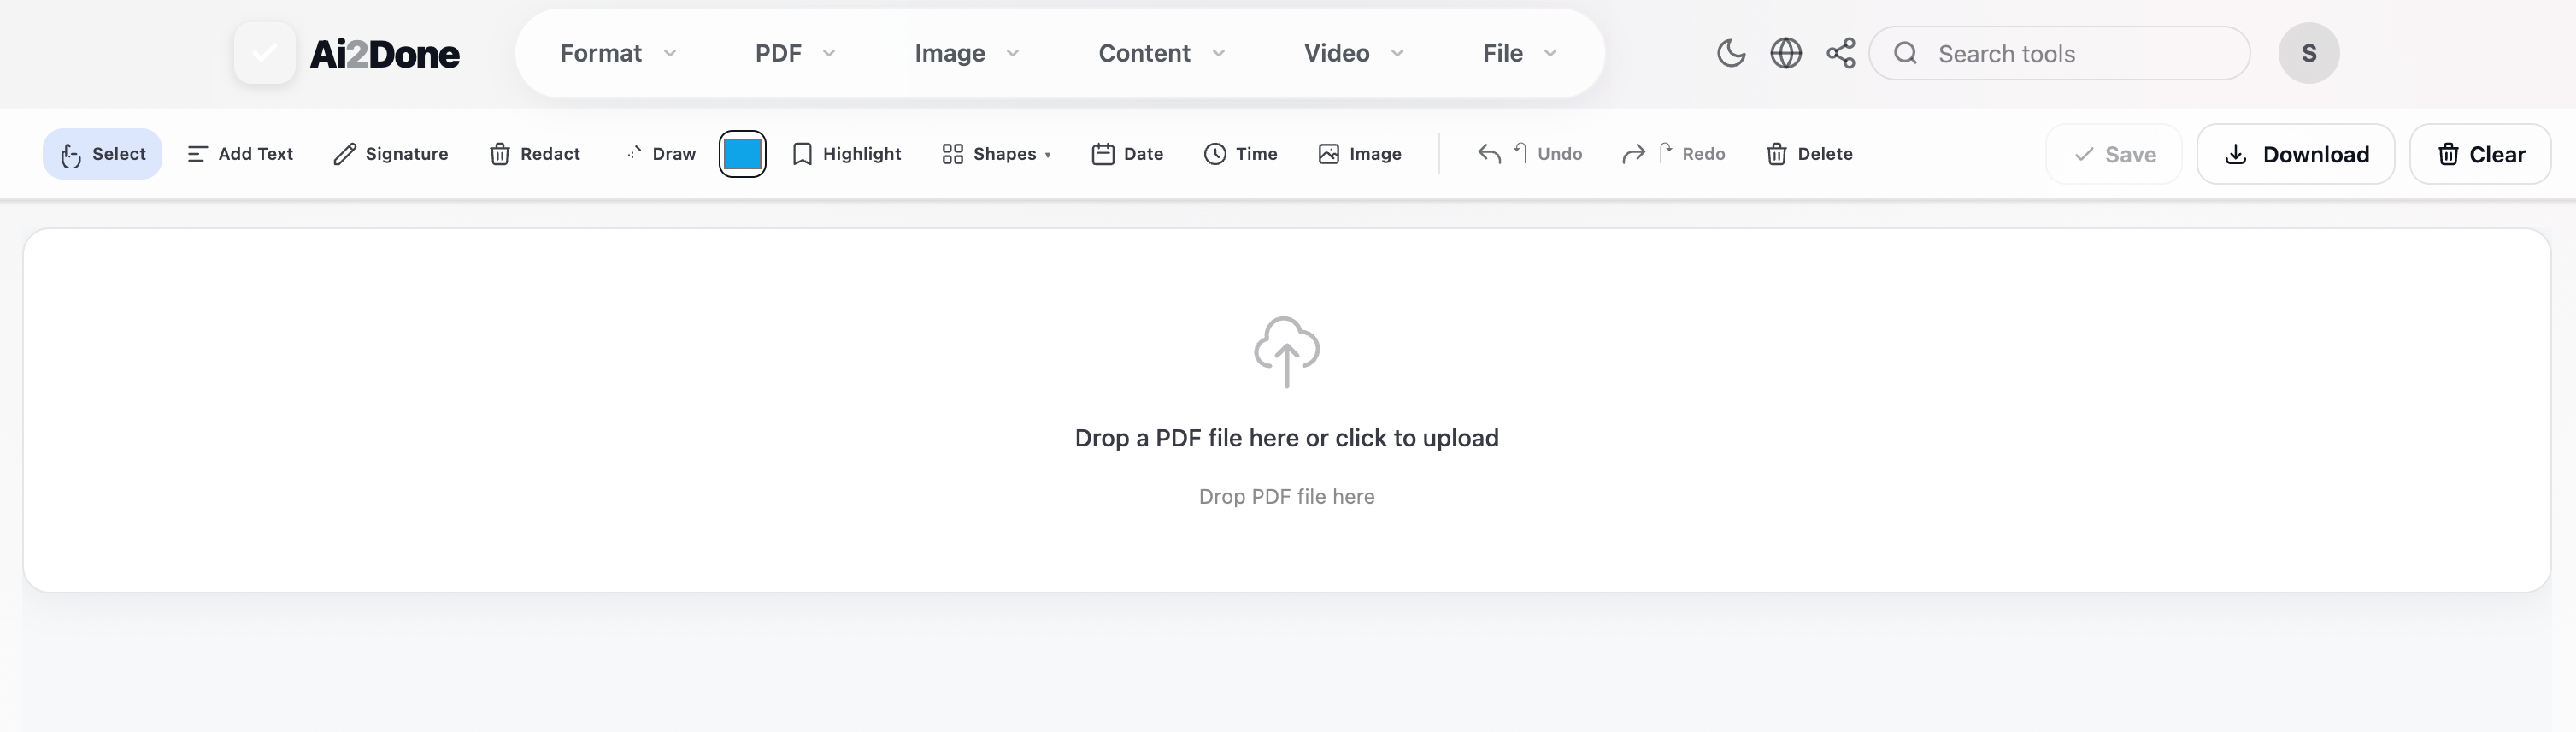The image size is (2576, 732).
Task: Insert a Date stamp
Action: pos(1127,154)
